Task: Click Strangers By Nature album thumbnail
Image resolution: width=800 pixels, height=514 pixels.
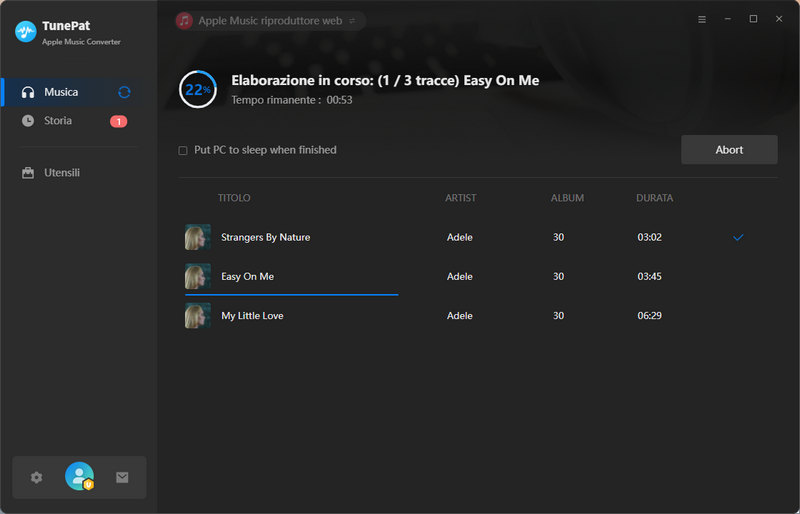Action: click(x=197, y=237)
